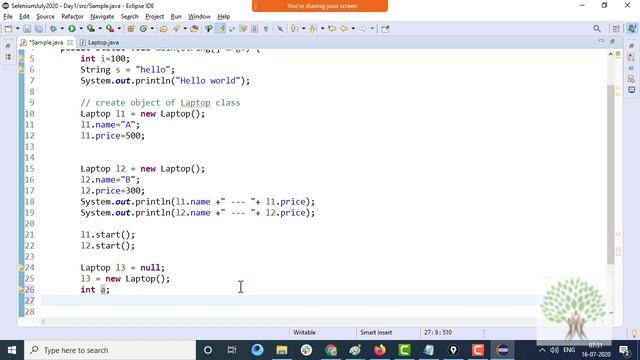Click the Save All toolbar icon
Screen dimensions: 640x360
click(39, 29)
